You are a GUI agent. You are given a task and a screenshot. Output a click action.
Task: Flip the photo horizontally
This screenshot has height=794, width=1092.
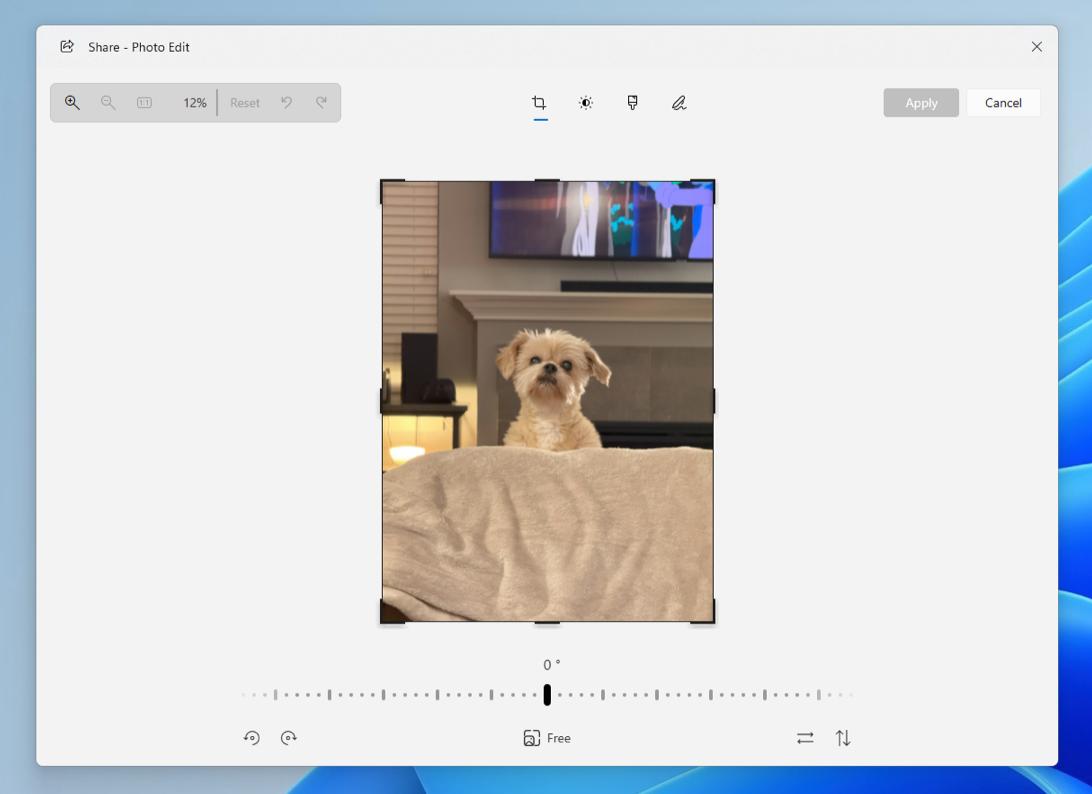click(x=805, y=738)
